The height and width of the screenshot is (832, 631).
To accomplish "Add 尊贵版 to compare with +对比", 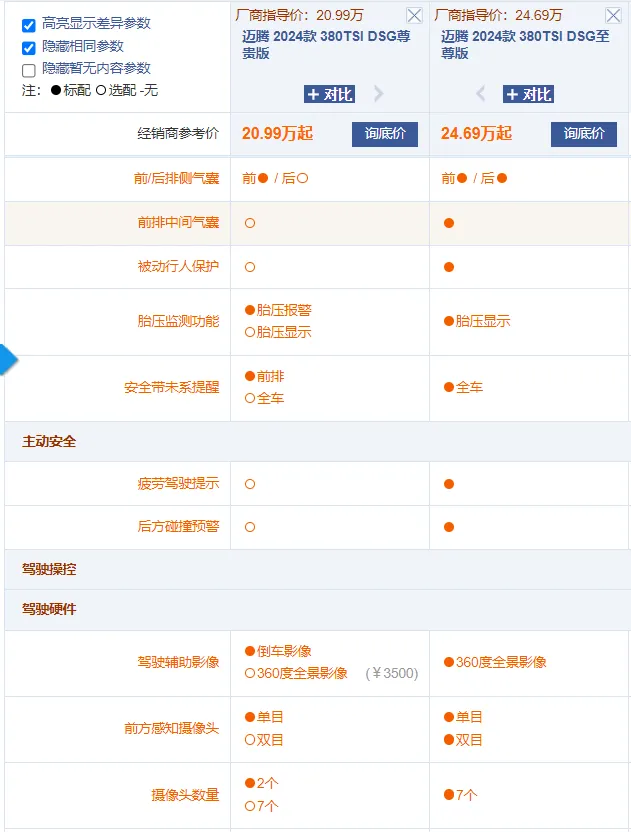I will point(330,94).
